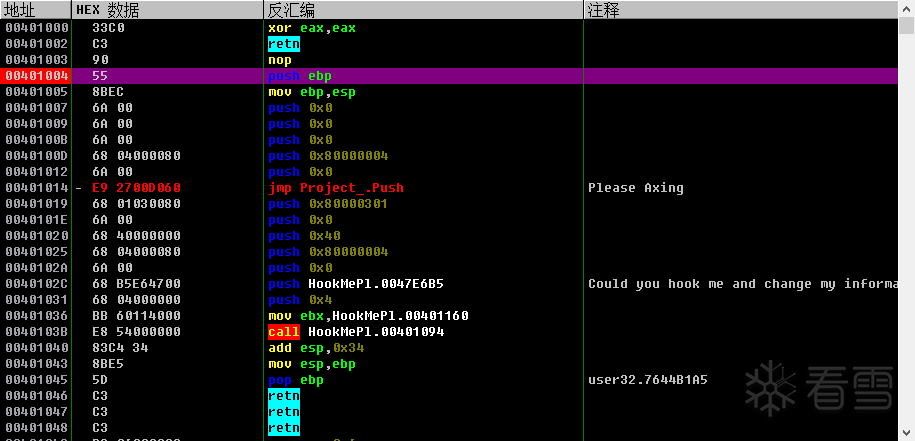The height and width of the screenshot is (441, 915).
Task: Select address 00401036
Action: coord(37,316)
